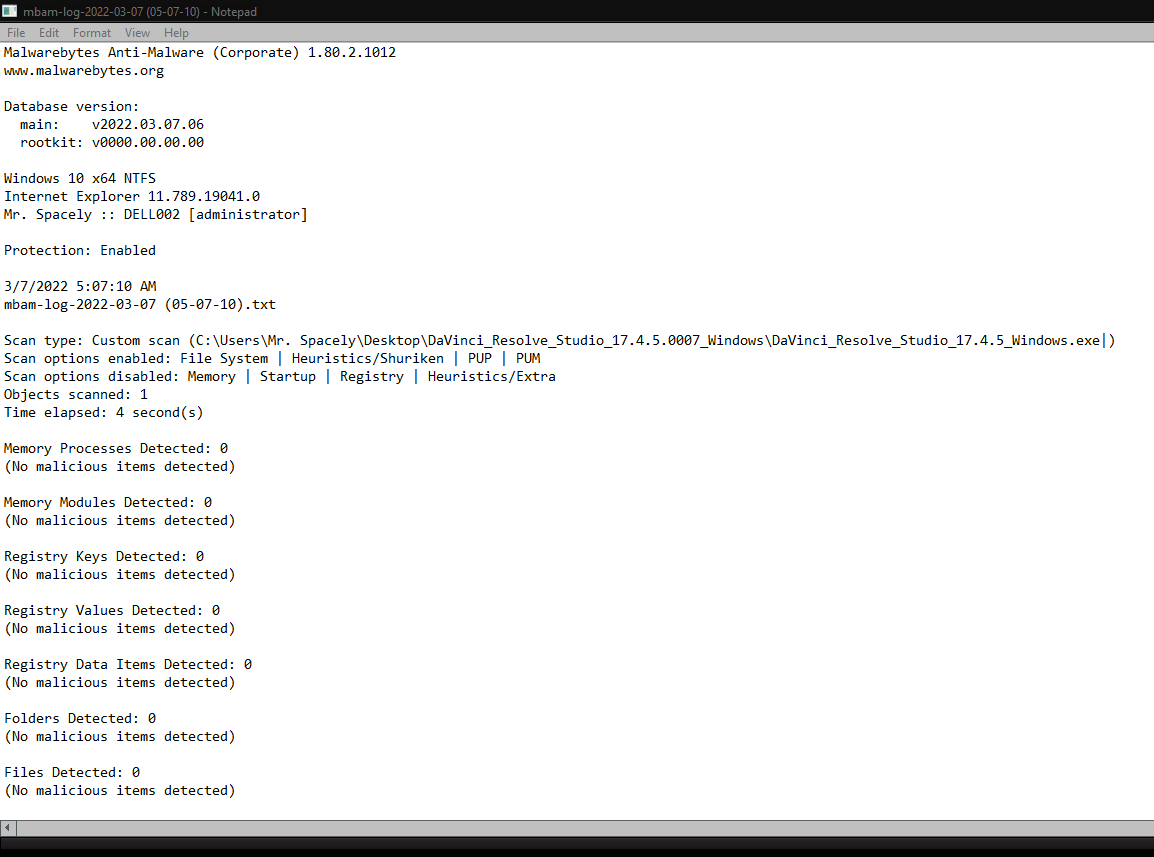Click 'Files Detected: 0' line
This screenshot has width=1154, height=857.
tap(71, 772)
